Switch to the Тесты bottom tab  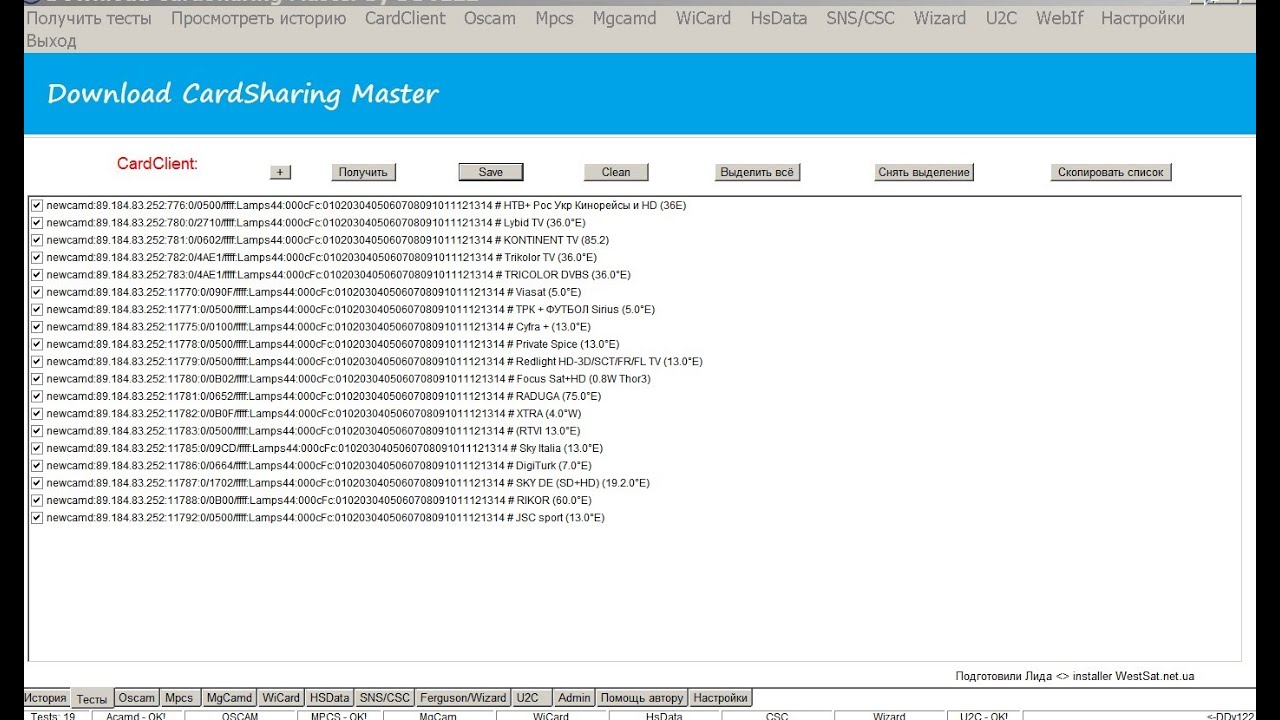[92, 698]
